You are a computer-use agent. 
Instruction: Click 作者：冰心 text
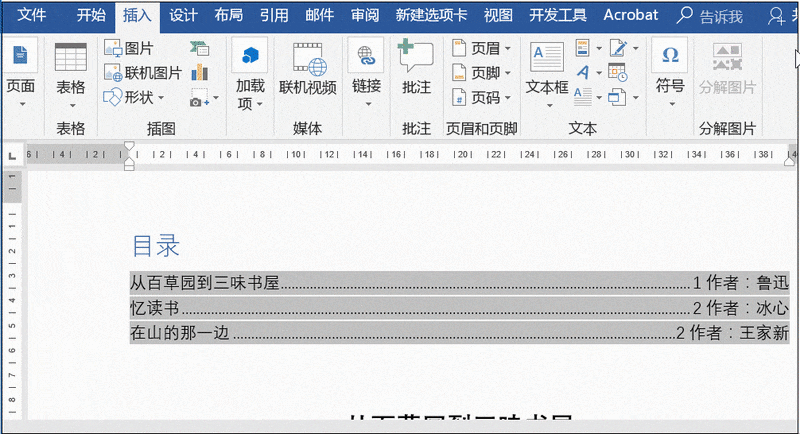tap(747, 308)
